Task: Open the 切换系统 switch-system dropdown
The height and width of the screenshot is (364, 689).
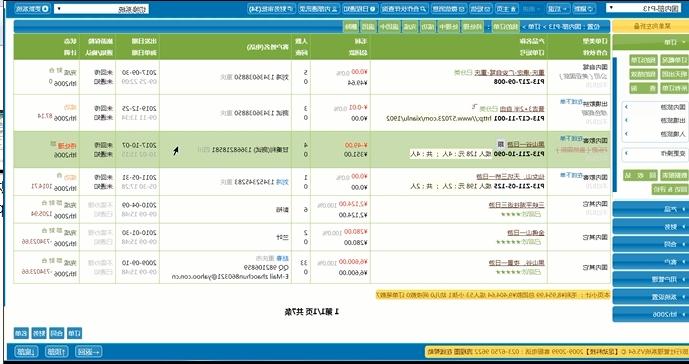Action: point(102,9)
